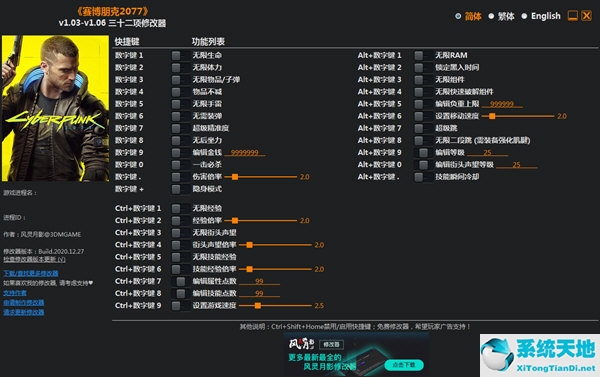This screenshot has height=377, width=600.
Task: Click the 编辑属性点数 value field
Action: pyautogui.click(x=259, y=281)
